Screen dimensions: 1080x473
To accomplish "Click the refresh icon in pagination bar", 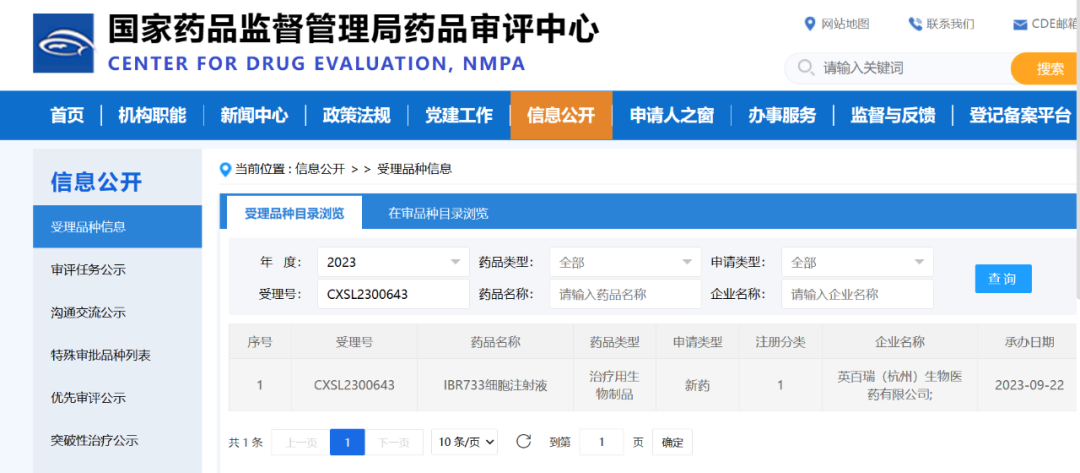I will [x=523, y=441].
